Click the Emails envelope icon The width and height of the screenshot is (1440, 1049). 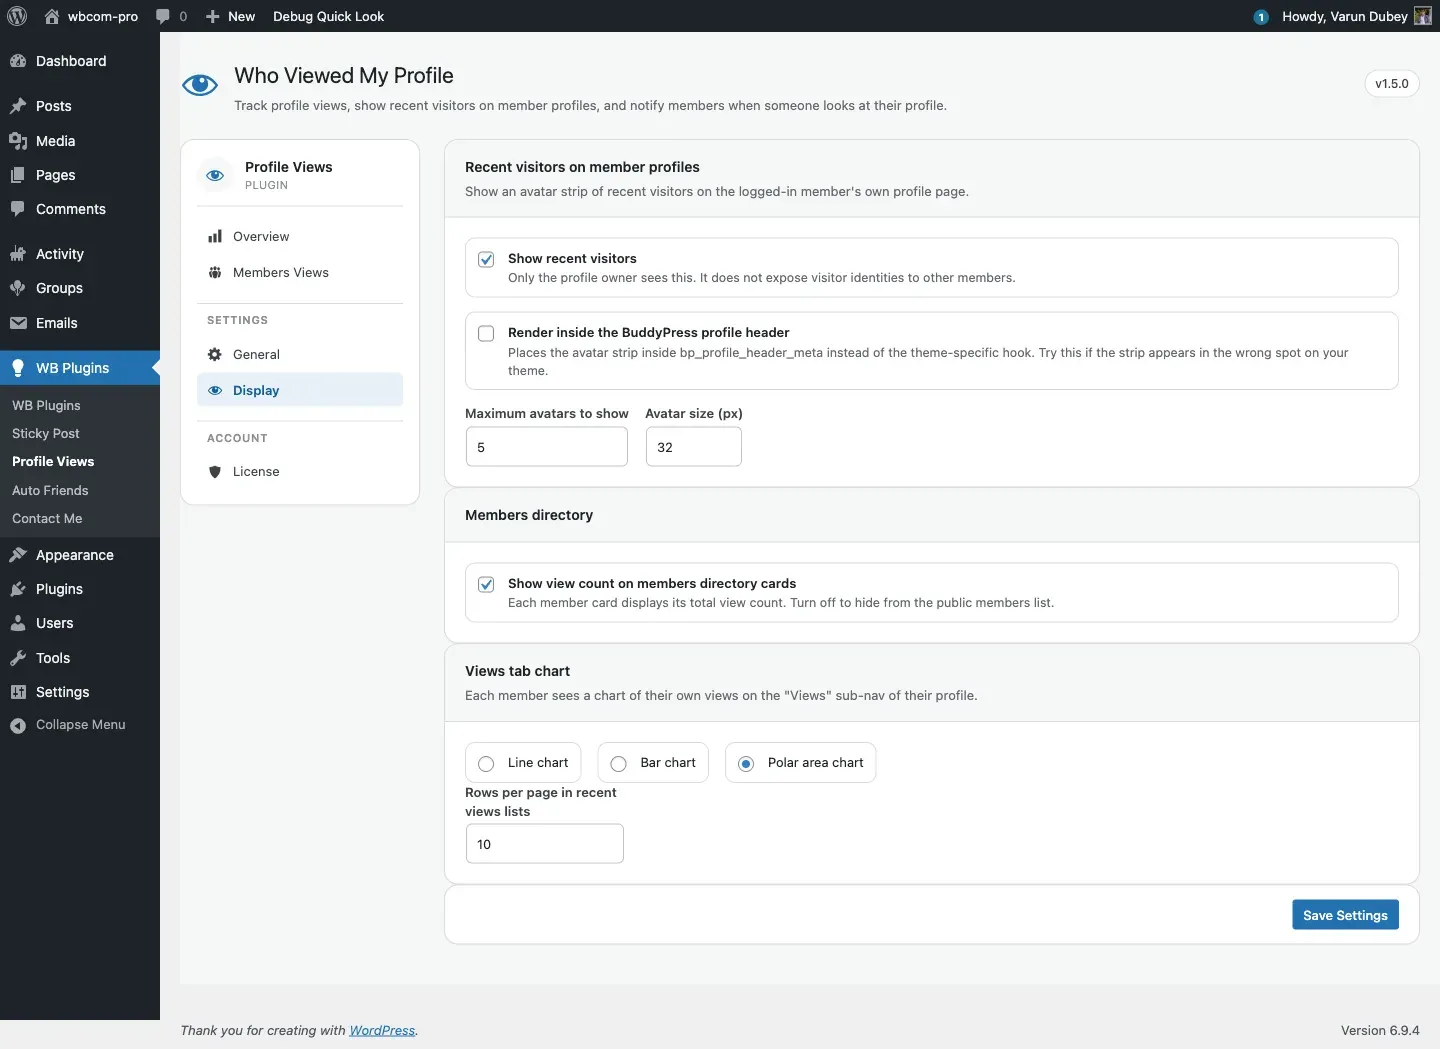click(x=18, y=323)
